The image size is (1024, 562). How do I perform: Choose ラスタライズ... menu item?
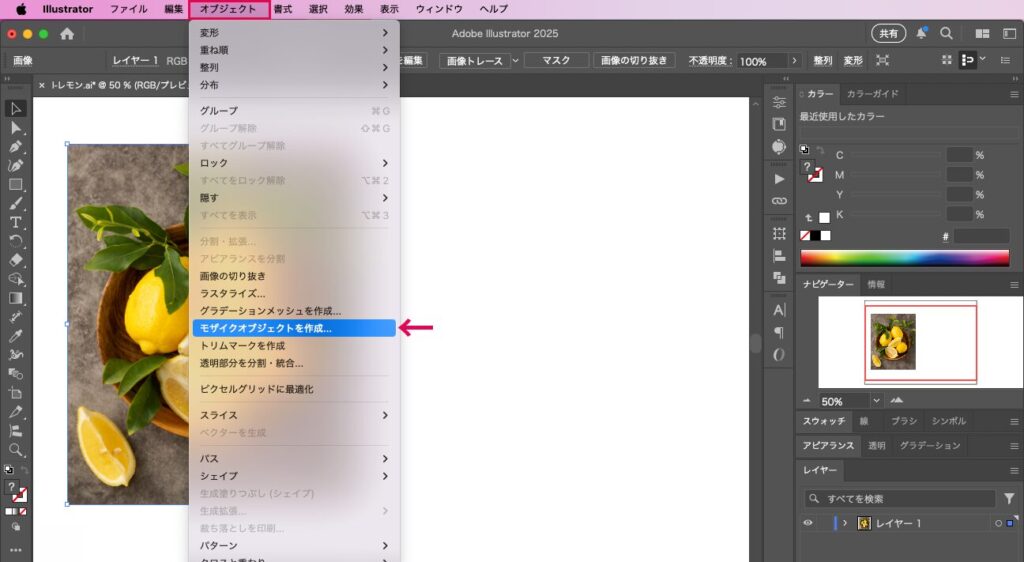point(294,294)
